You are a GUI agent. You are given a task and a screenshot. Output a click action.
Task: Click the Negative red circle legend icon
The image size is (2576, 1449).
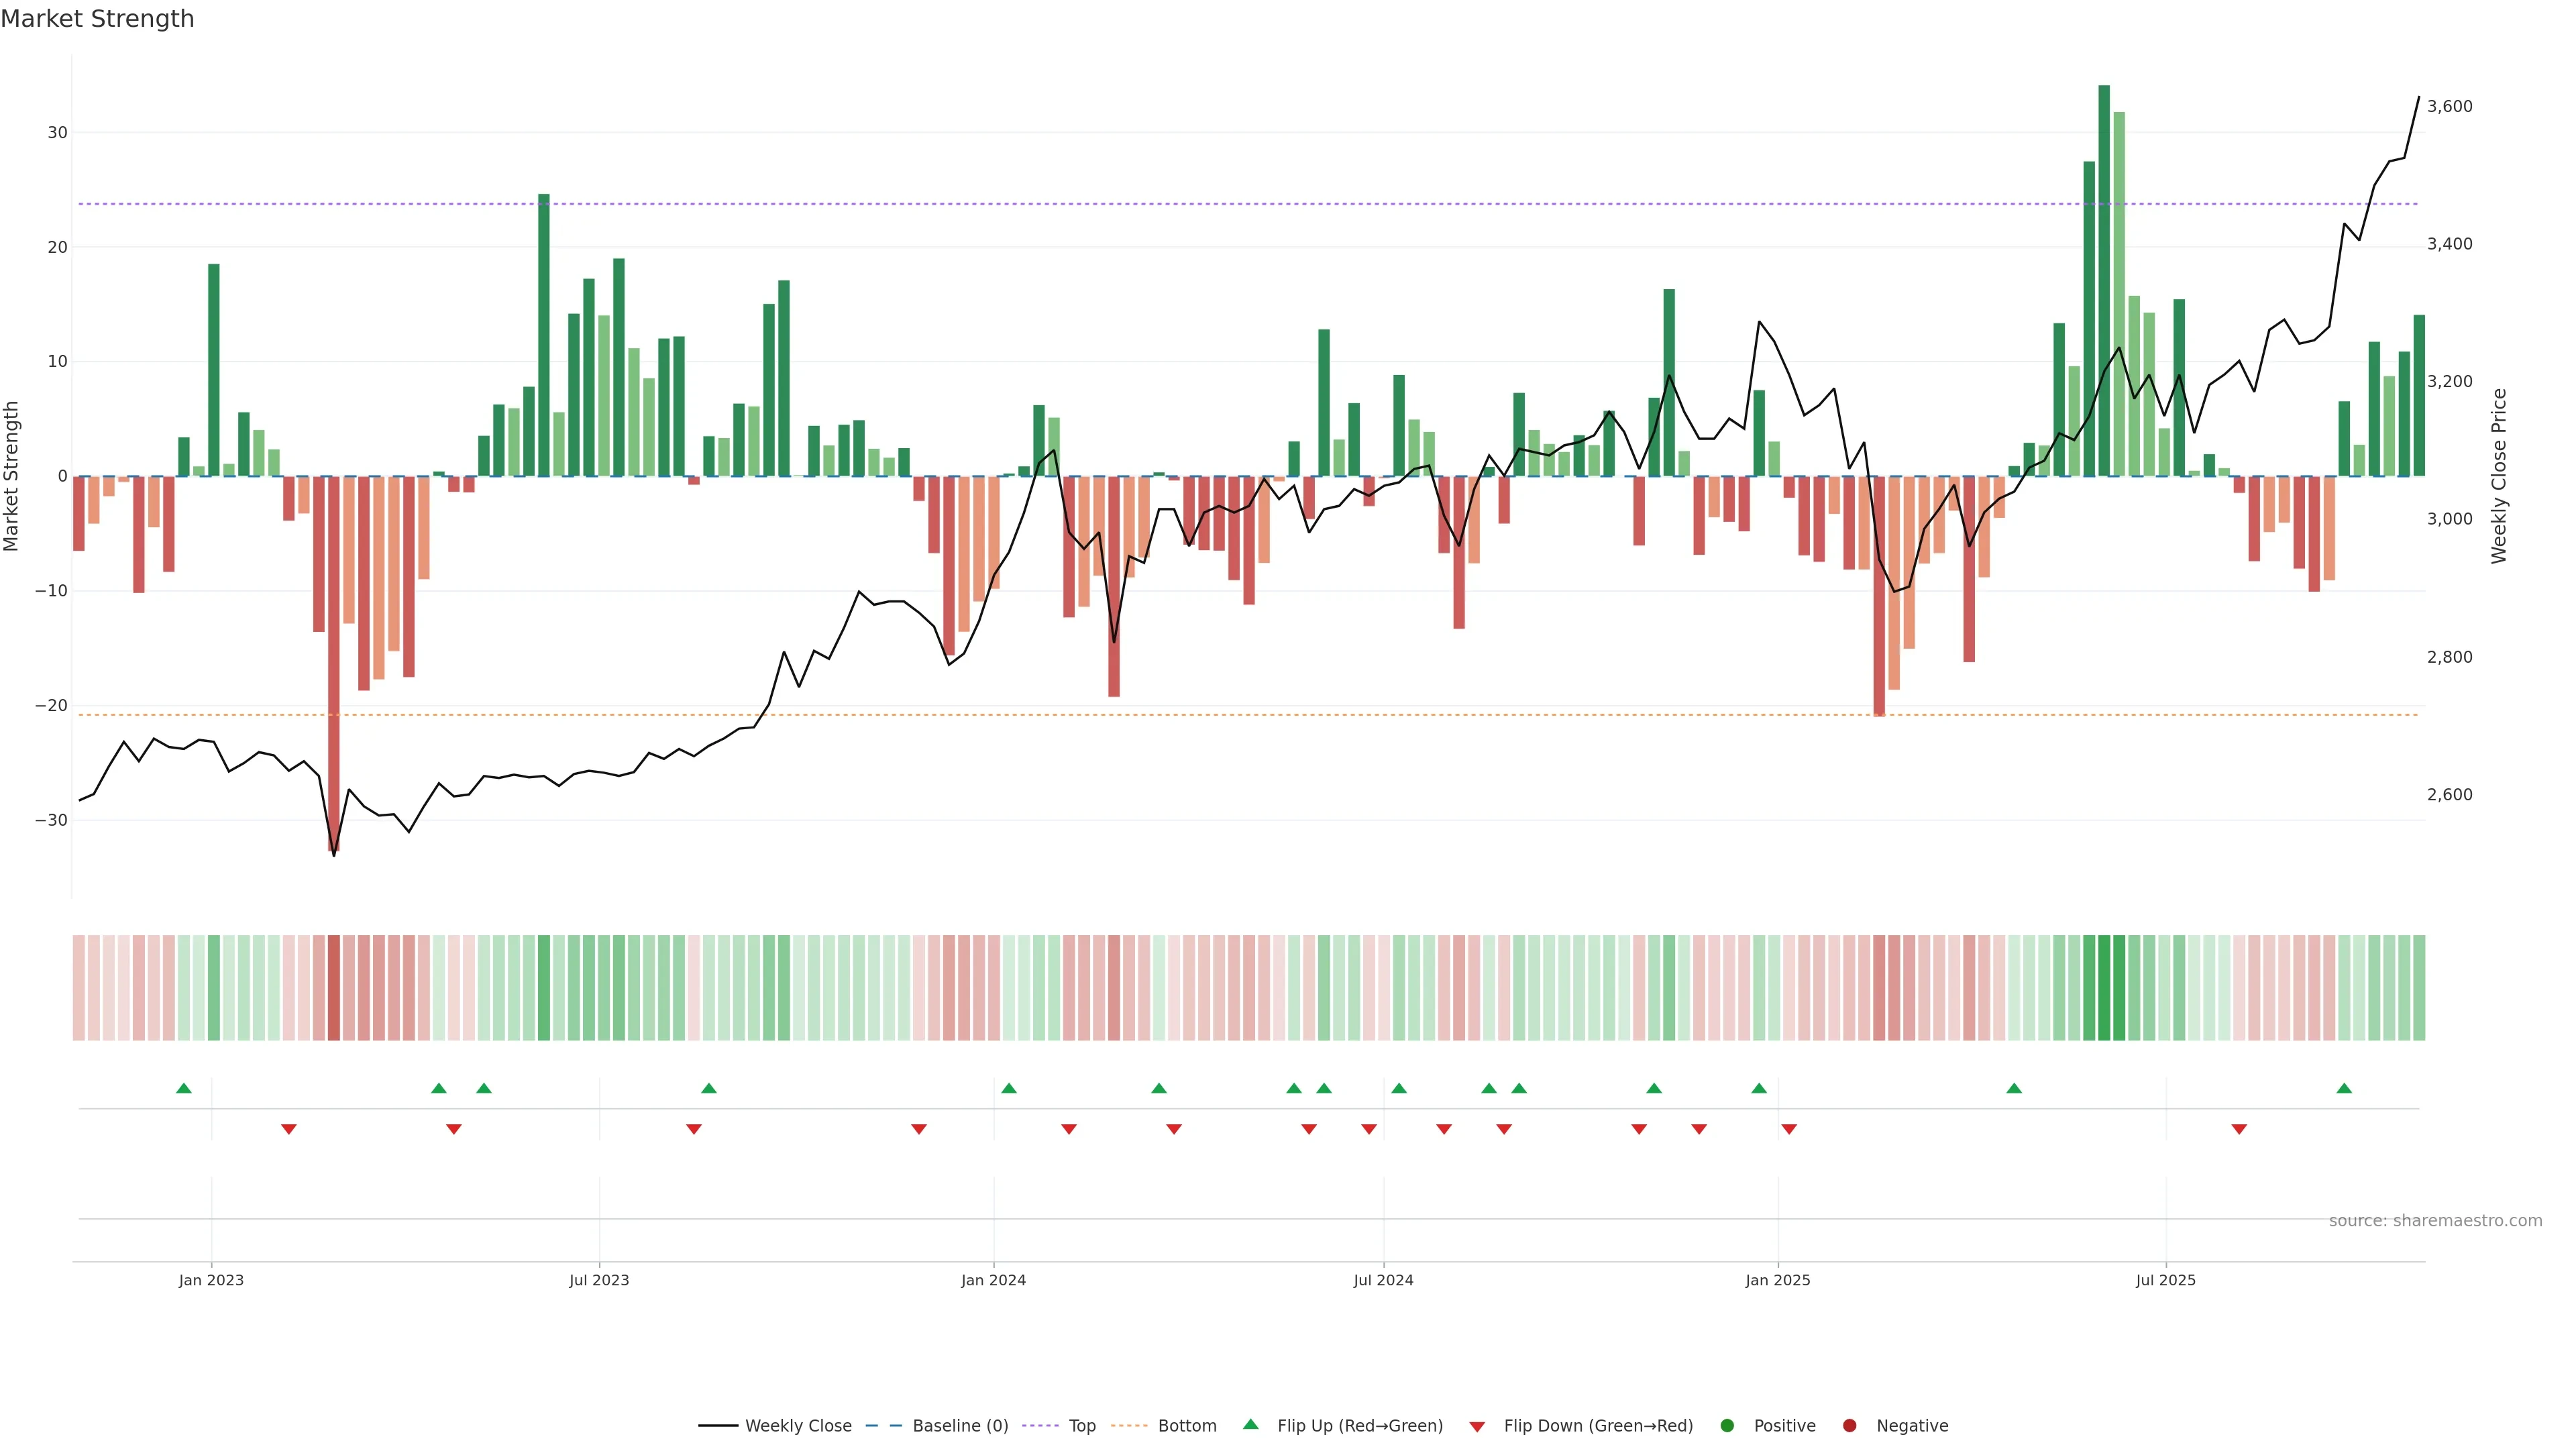[1849, 1426]
